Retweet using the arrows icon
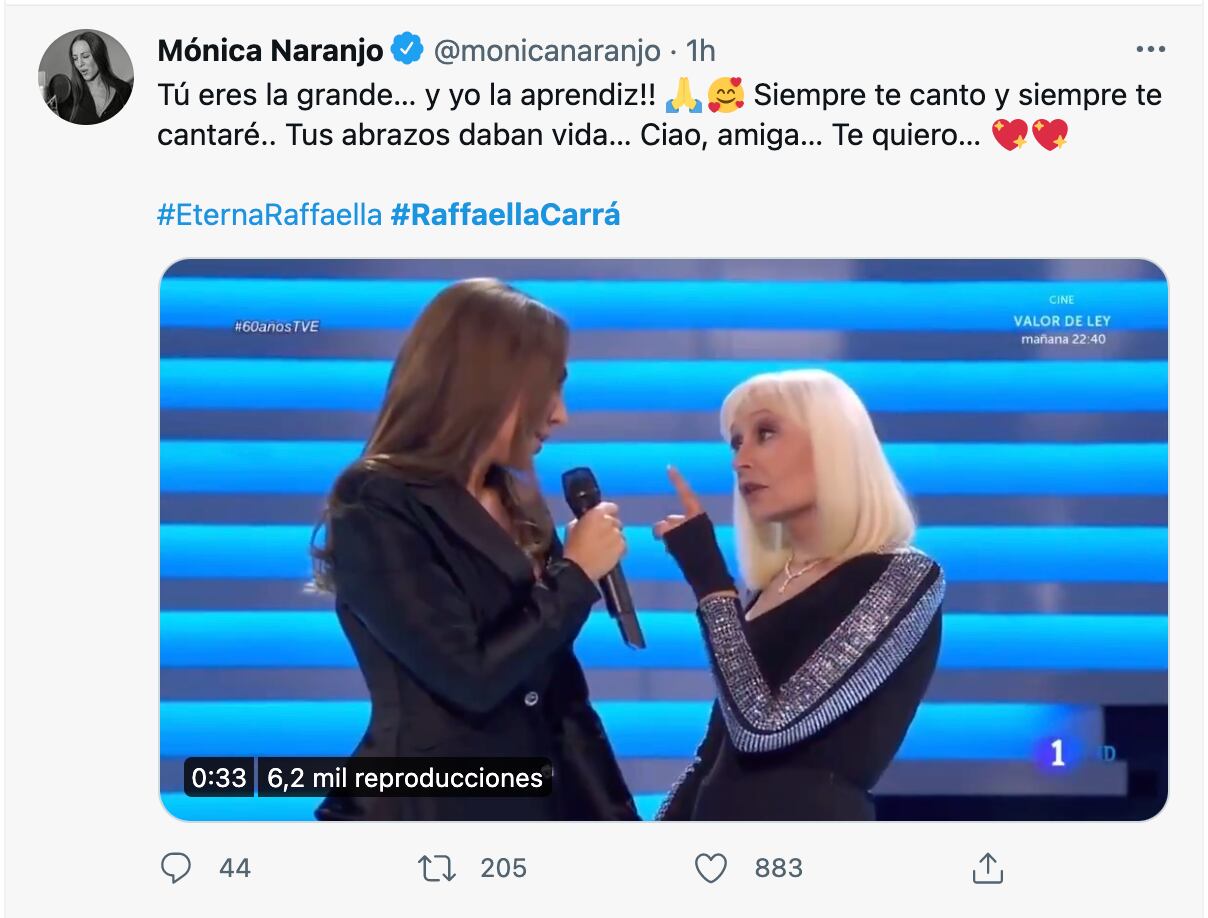Image resolution: width=1208 pixels, height=918 pixels. 435,868
